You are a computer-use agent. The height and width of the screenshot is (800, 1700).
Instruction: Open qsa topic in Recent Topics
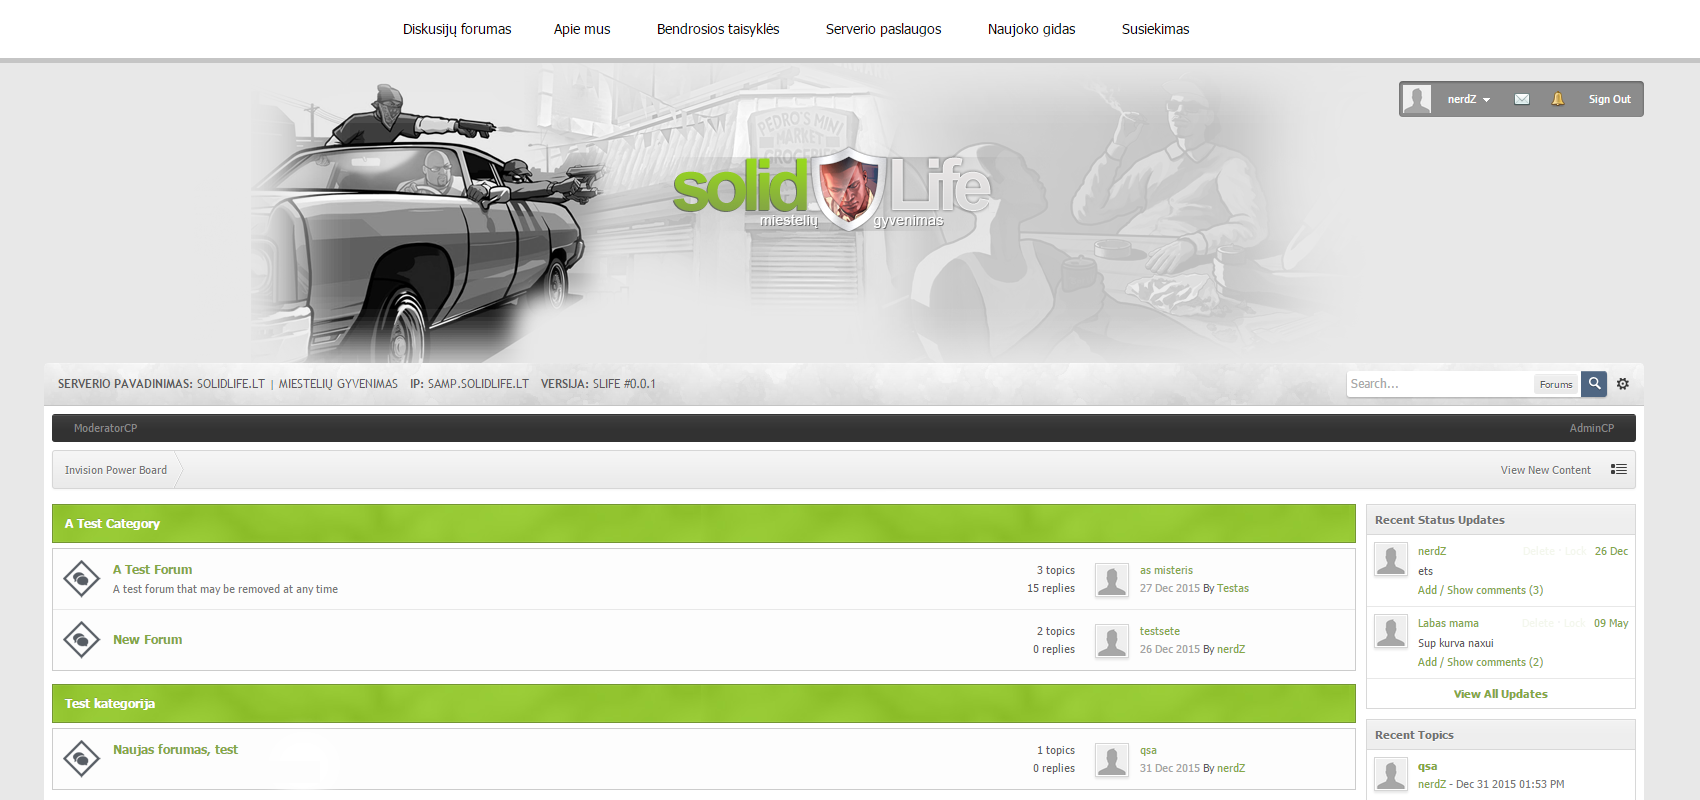1427,766
